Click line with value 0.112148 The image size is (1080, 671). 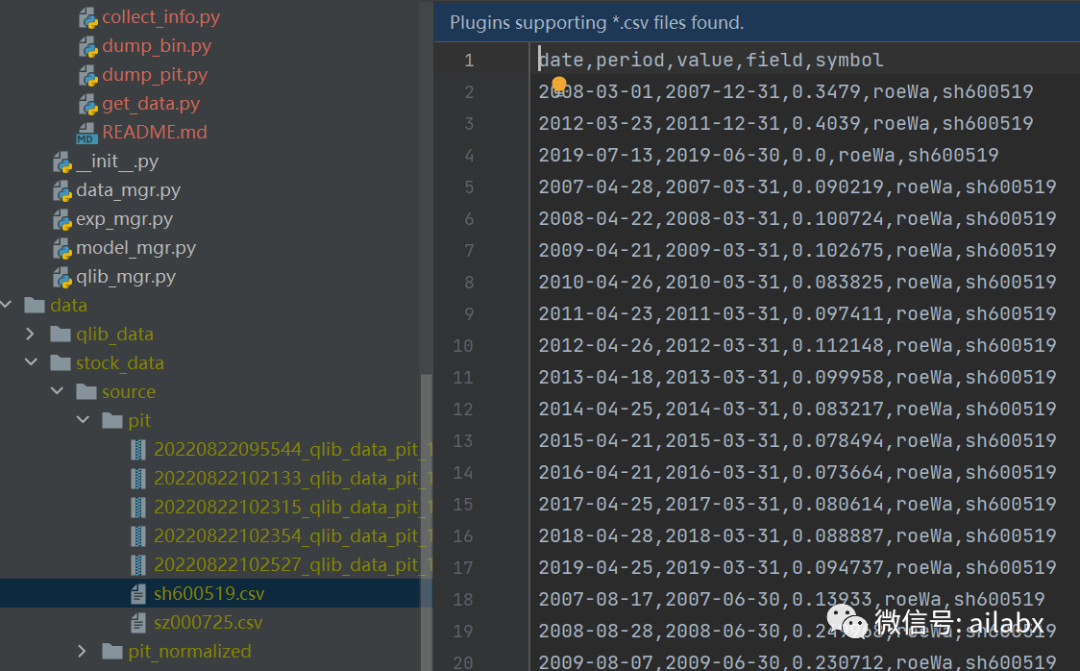click(x=797, y=345)
